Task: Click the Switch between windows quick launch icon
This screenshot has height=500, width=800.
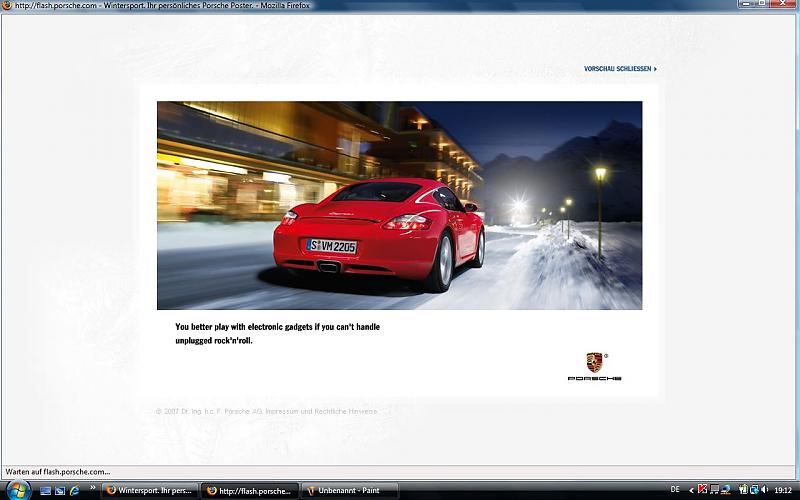Action: (60, 491)
